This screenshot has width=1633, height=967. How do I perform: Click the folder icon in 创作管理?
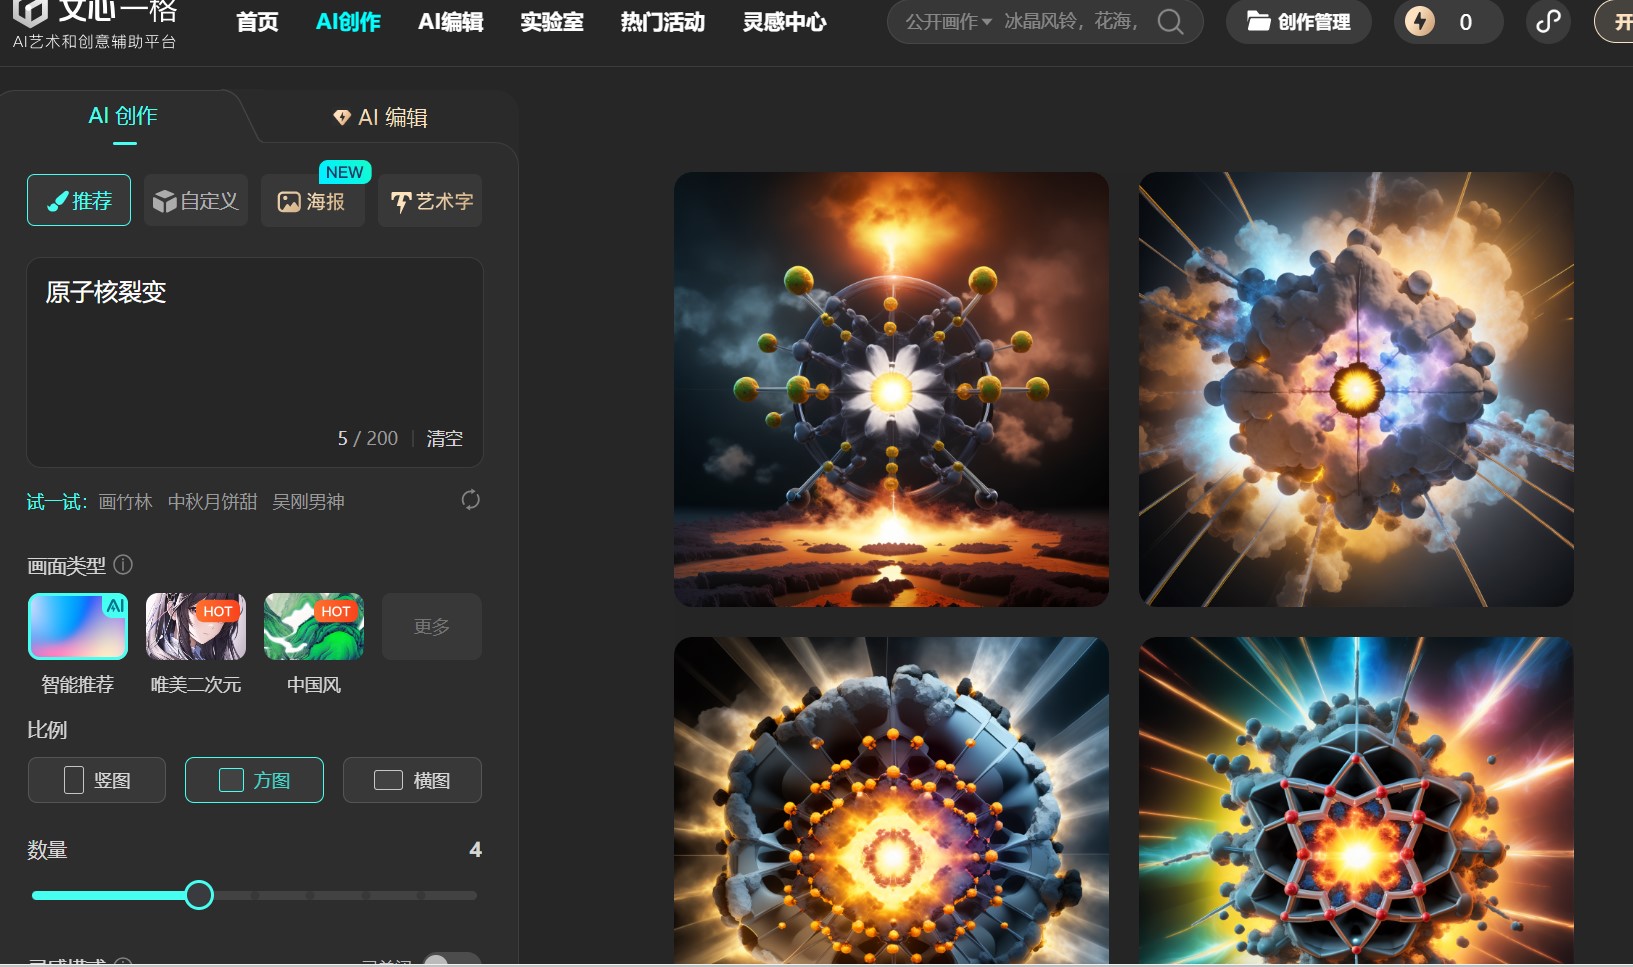coord(1259,21)
